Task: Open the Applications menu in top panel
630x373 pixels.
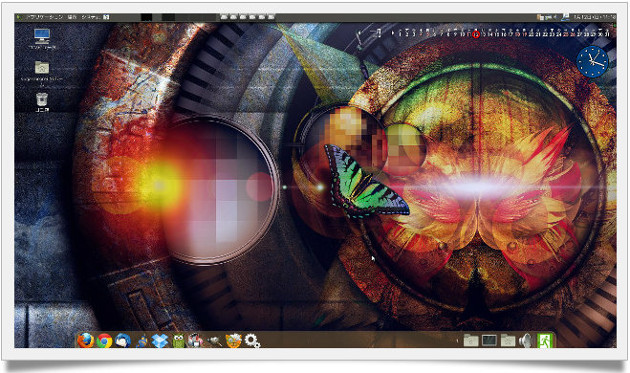Action: pos(44,17)
